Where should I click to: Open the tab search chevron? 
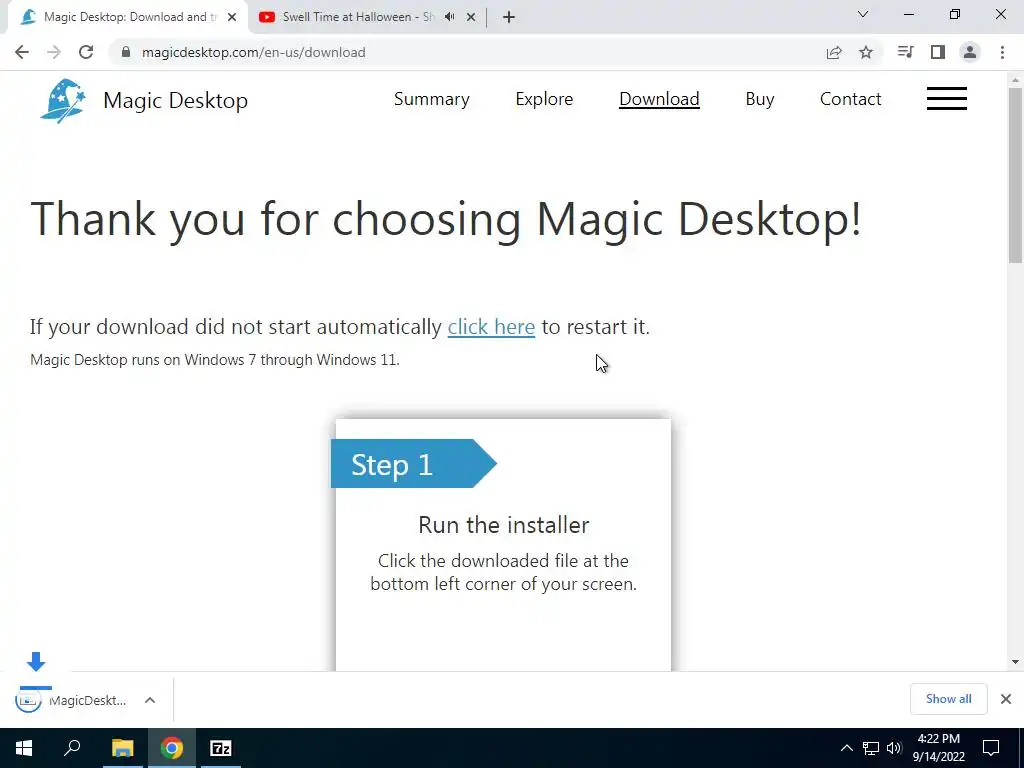click(863, 14)
